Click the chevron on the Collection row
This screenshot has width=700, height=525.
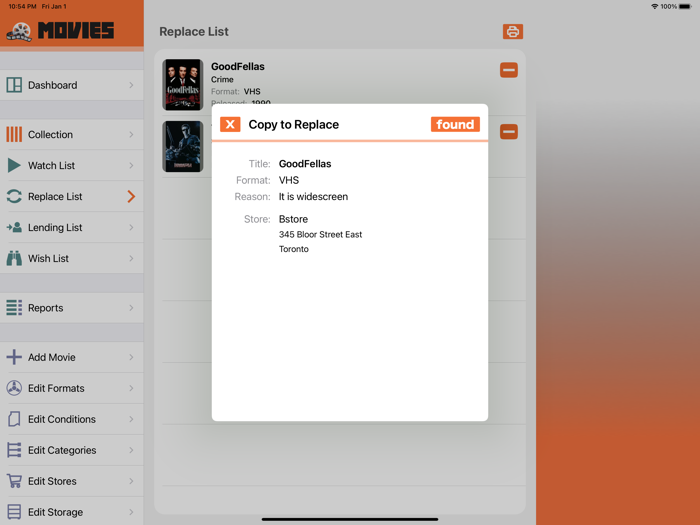(x=131, y=134)
